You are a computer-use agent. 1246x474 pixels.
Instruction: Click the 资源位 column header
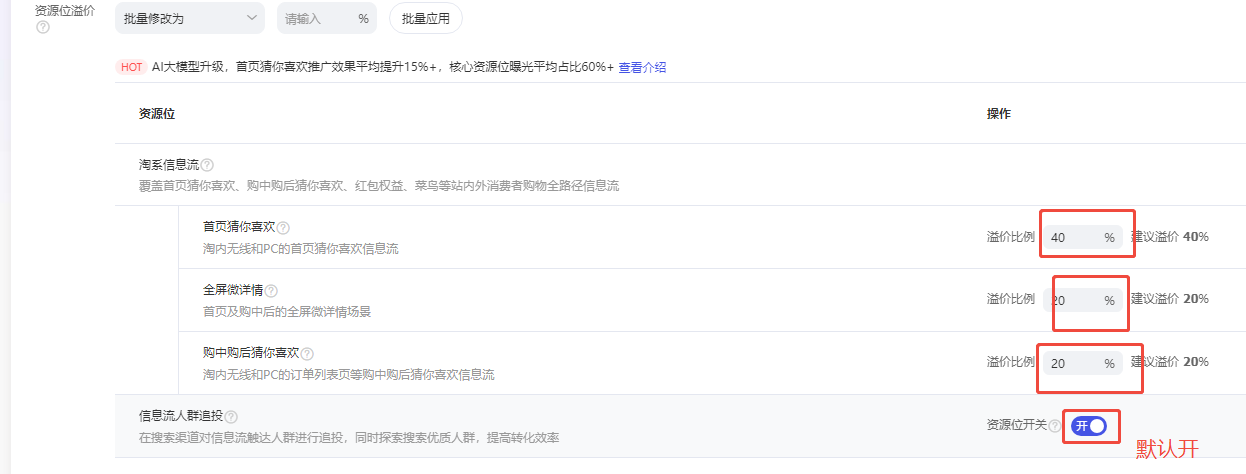click(x=157, y=114)
